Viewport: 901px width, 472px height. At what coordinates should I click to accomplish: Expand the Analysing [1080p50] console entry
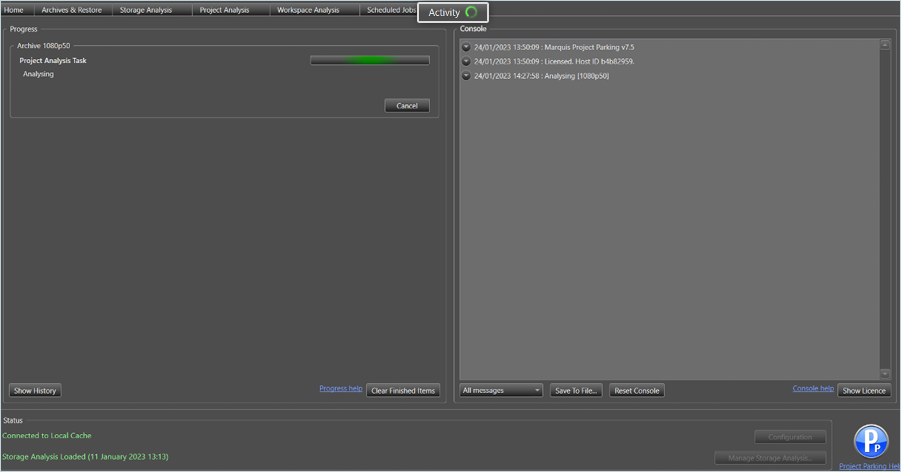click(466, 76)
